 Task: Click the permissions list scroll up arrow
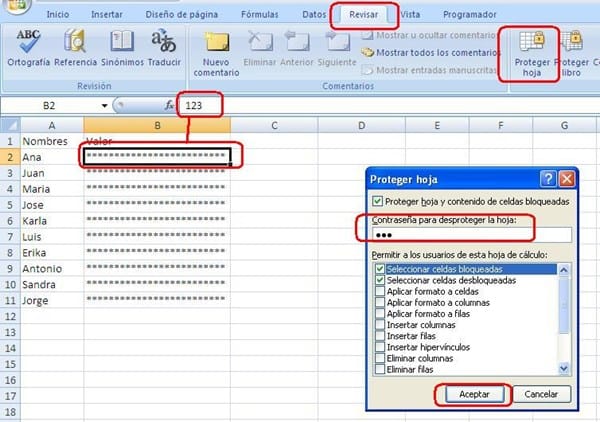(x=564, y=270)
